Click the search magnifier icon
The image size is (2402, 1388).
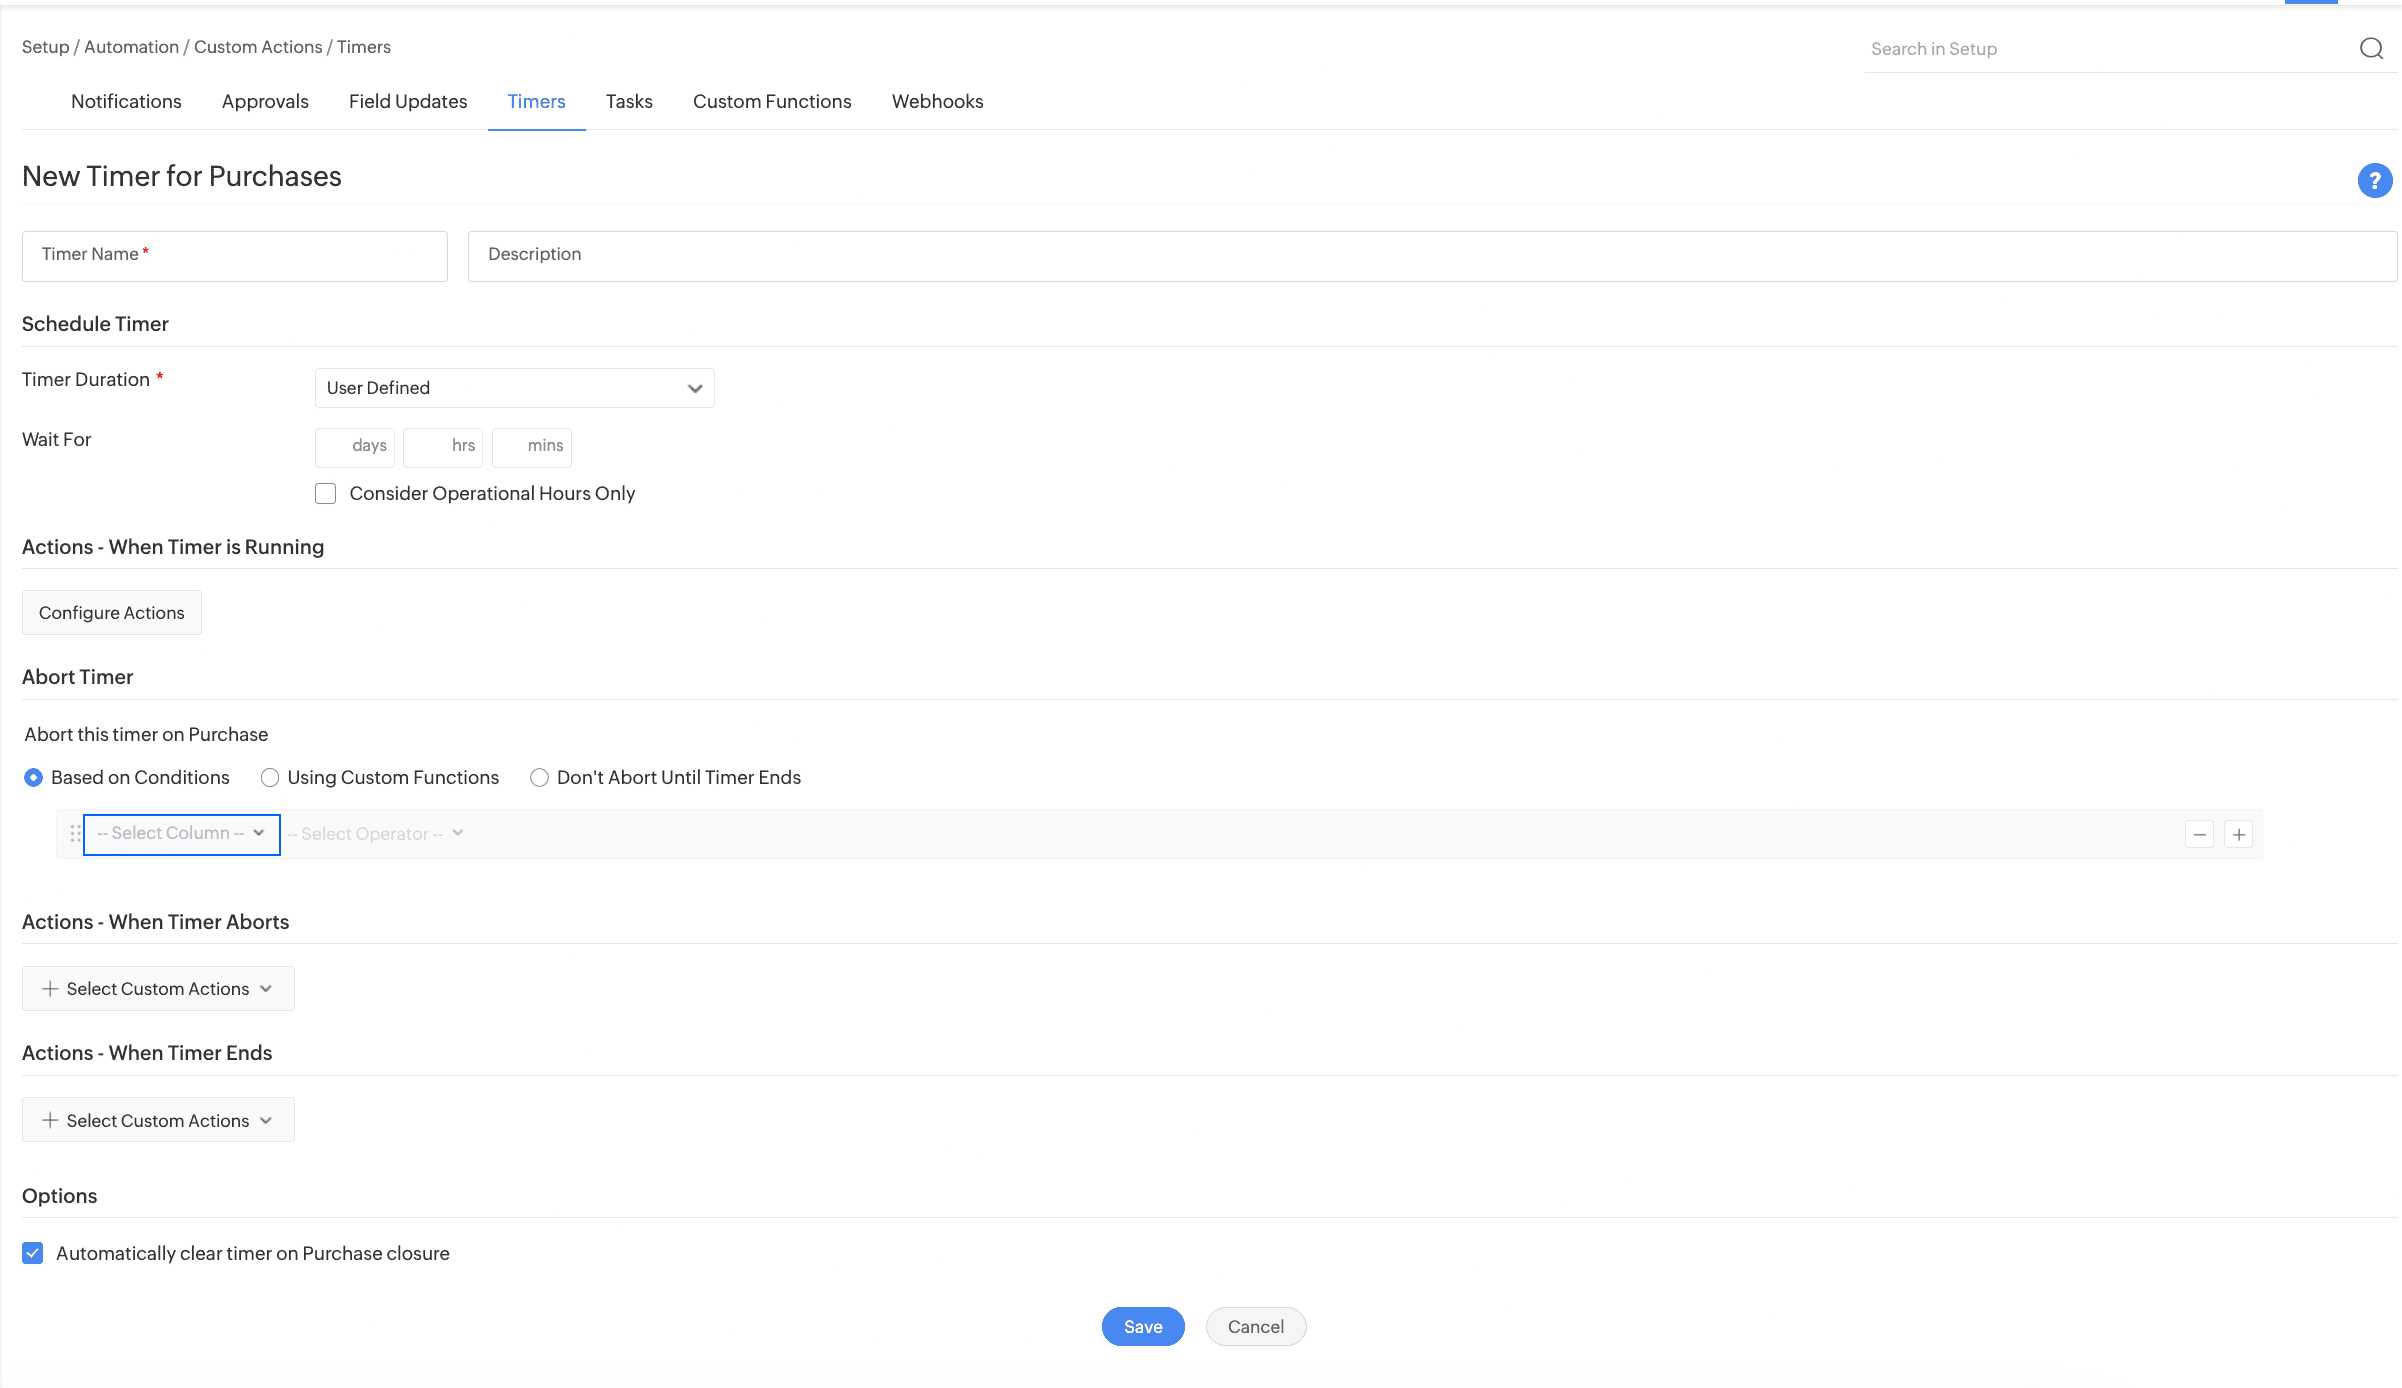2371,49
